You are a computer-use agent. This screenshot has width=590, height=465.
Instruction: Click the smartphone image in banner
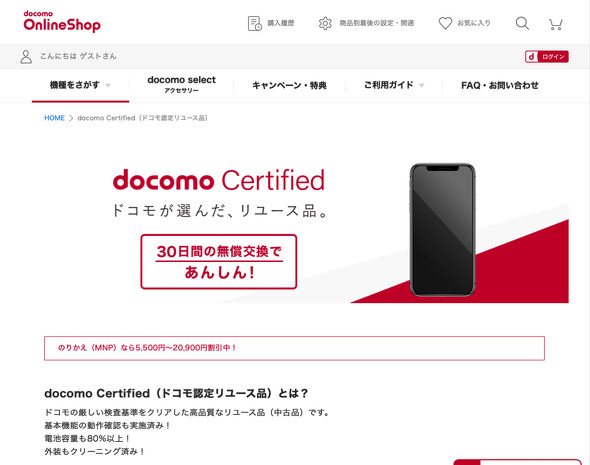[x=442, y=229]
